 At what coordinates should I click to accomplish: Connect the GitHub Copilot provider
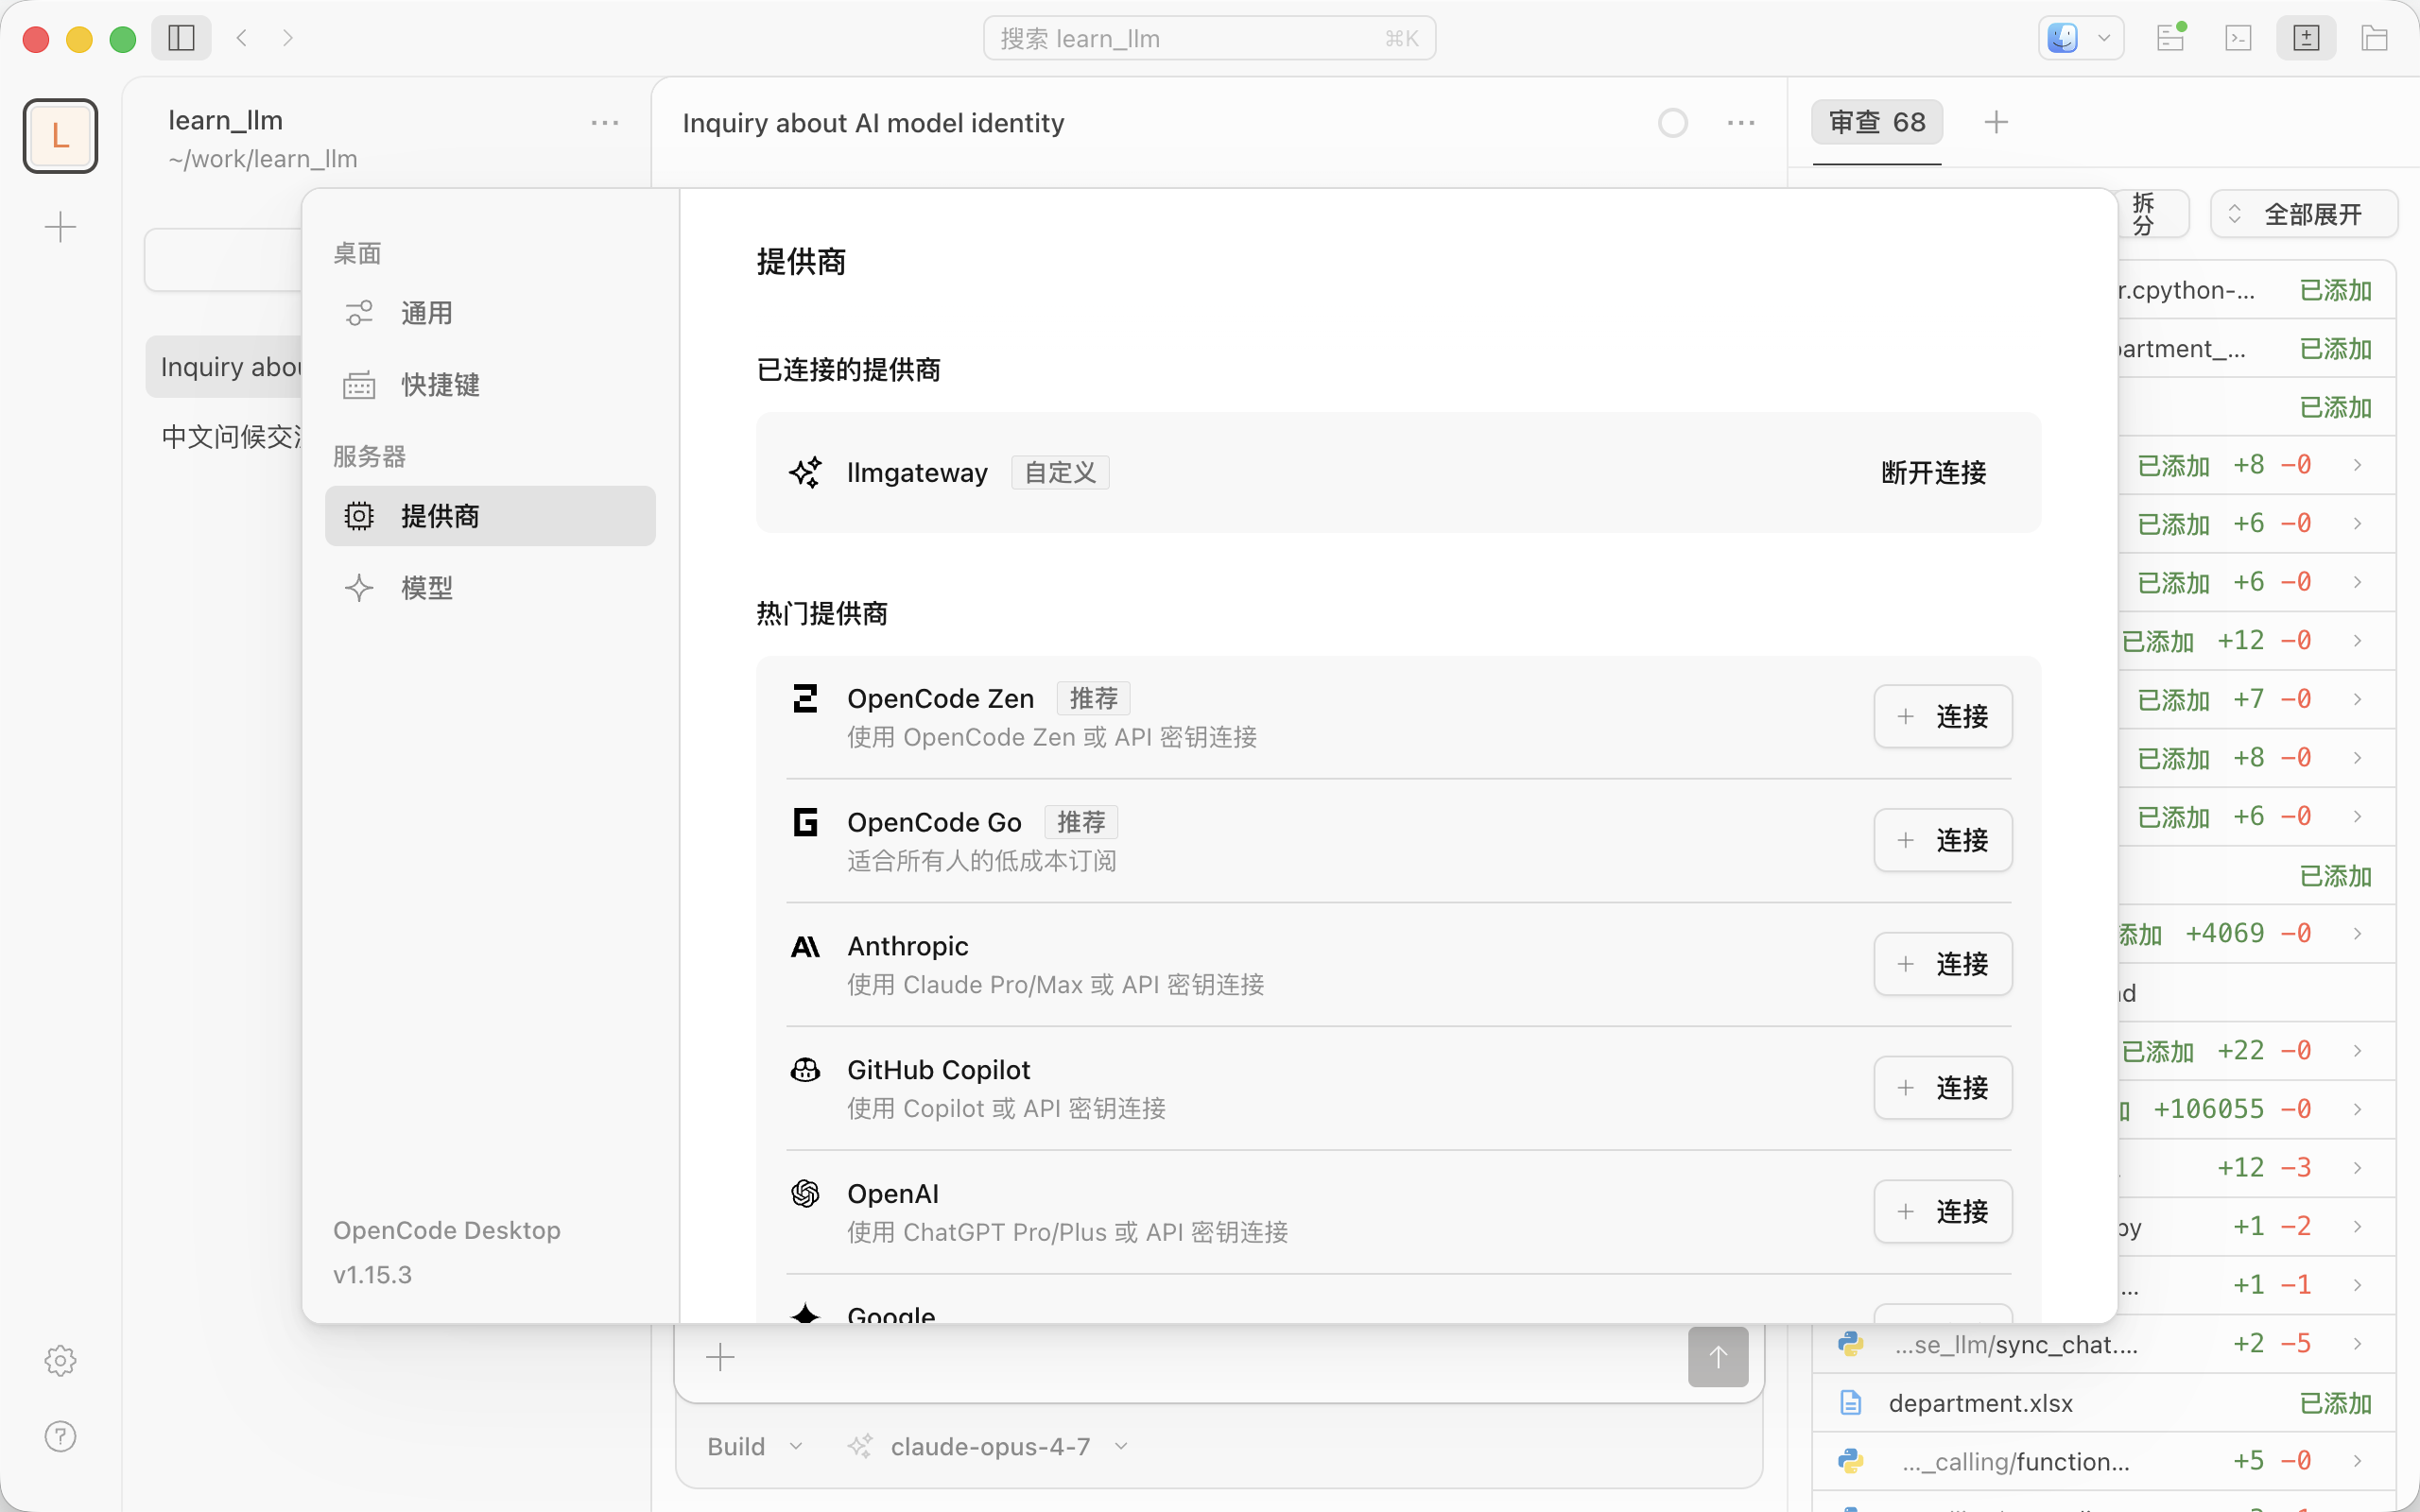pyautogui.click(x=1942, y=1088)
